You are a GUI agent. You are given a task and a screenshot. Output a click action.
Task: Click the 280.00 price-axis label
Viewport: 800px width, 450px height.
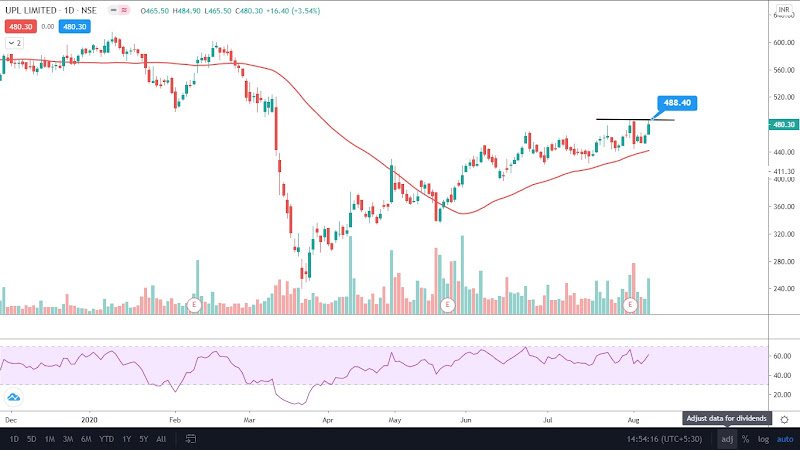pos(784,261)
